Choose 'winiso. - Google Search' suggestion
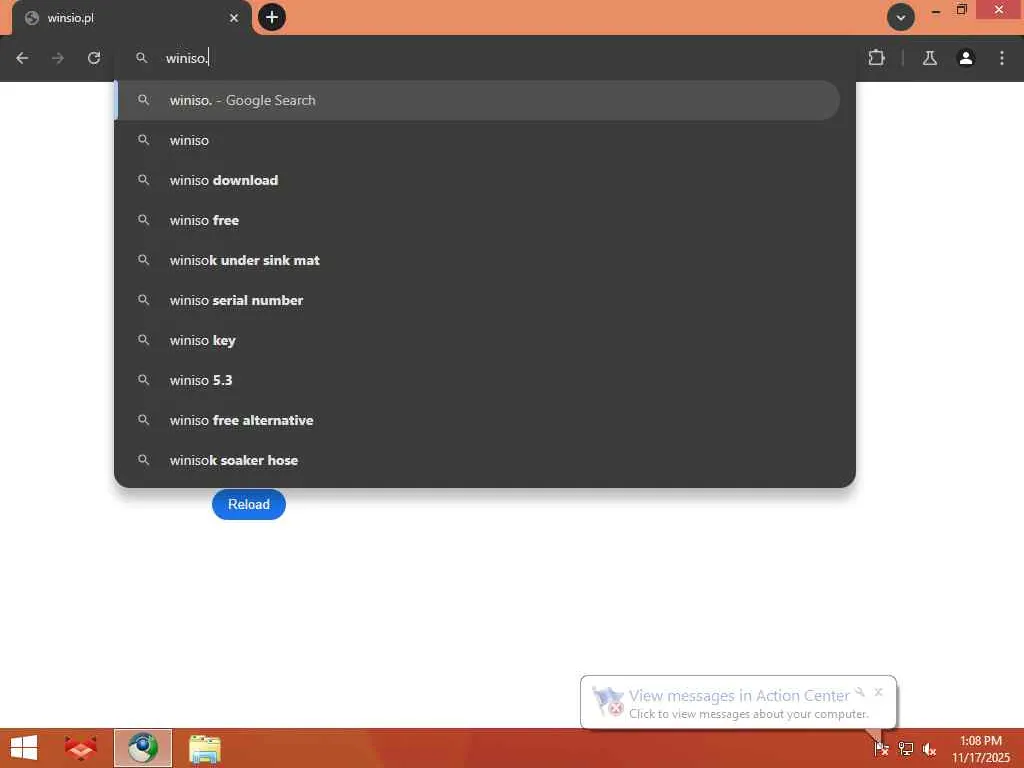The image size is (1024, 768). point(478,100)
